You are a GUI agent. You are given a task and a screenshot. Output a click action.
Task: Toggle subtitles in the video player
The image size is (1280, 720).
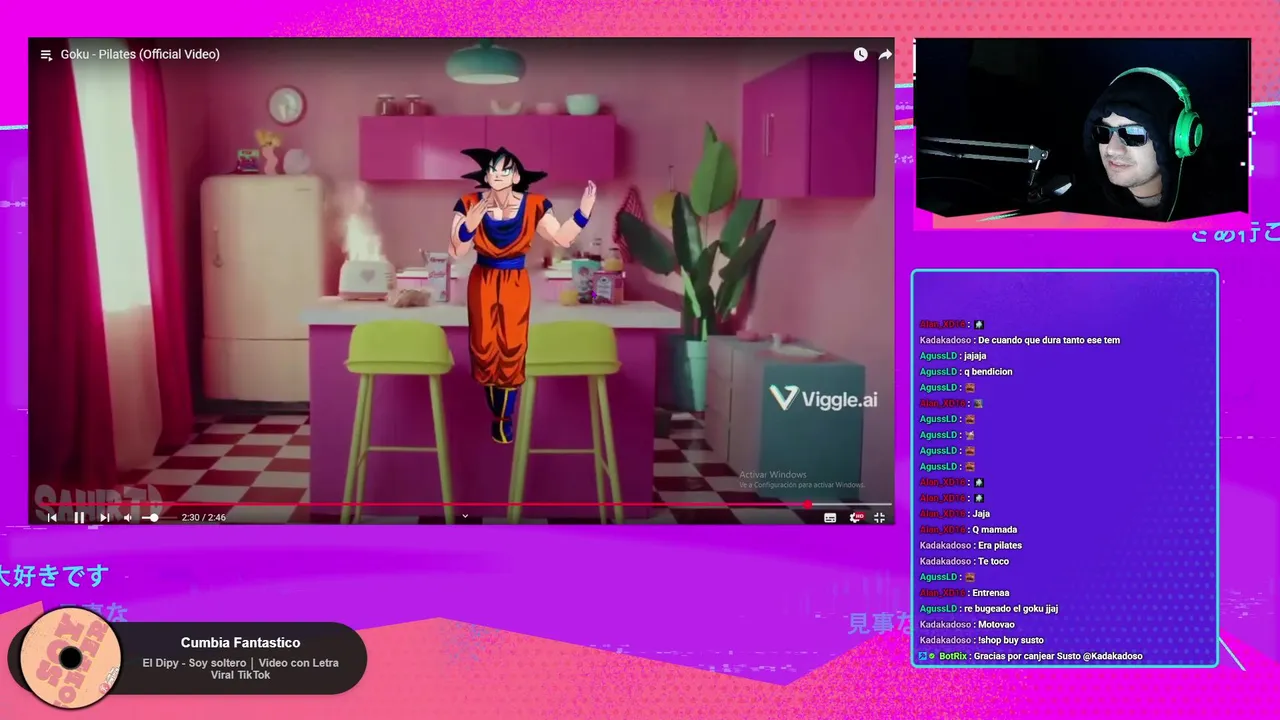[x=830, y=517]
